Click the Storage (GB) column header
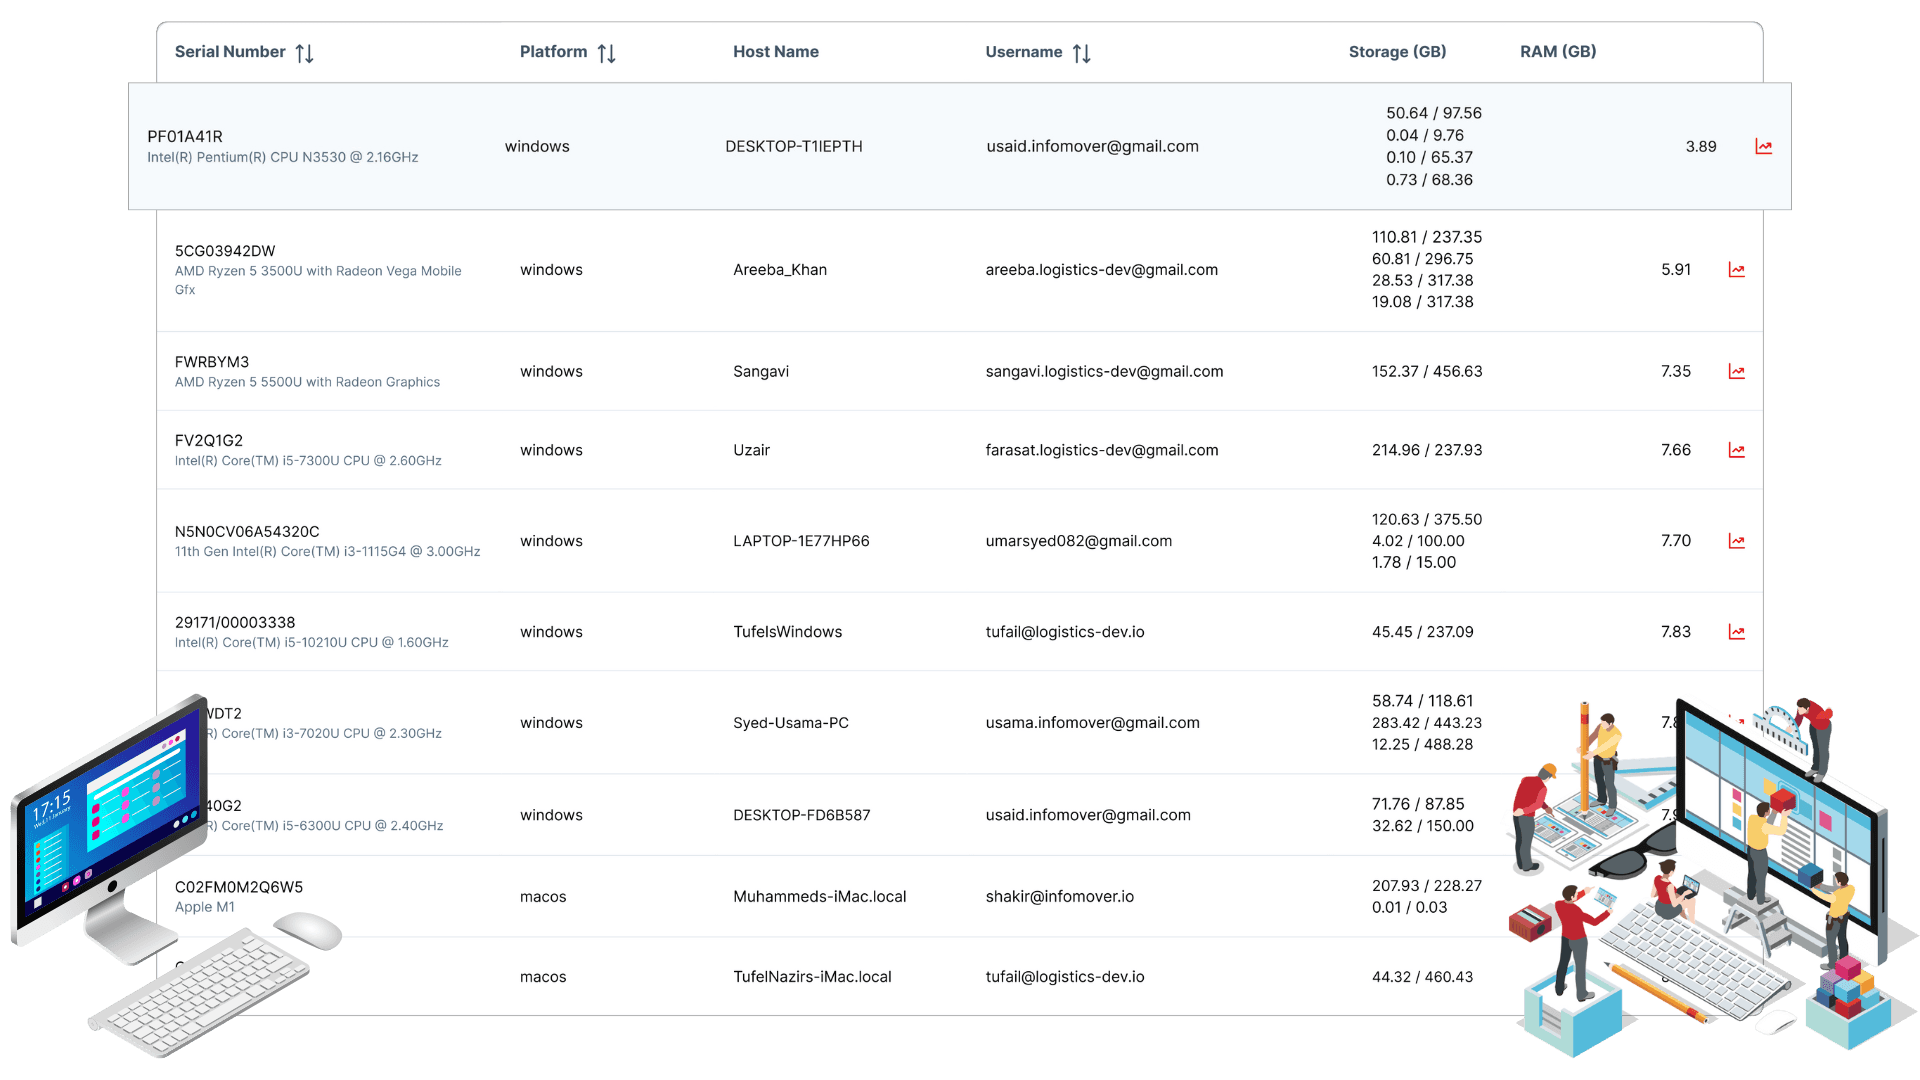This screenshot has width=1920, height=1080. click(x=1397, y=52)
